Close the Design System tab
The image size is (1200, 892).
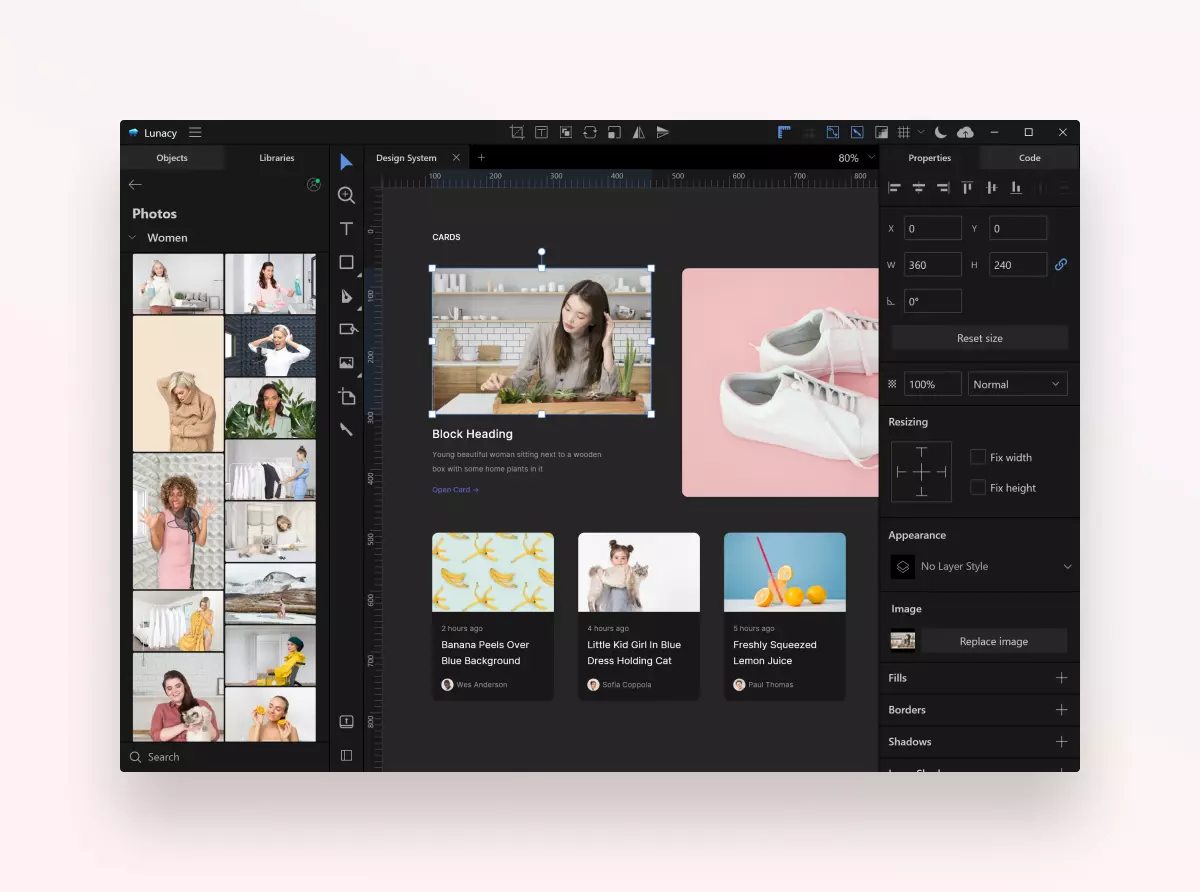456,158
